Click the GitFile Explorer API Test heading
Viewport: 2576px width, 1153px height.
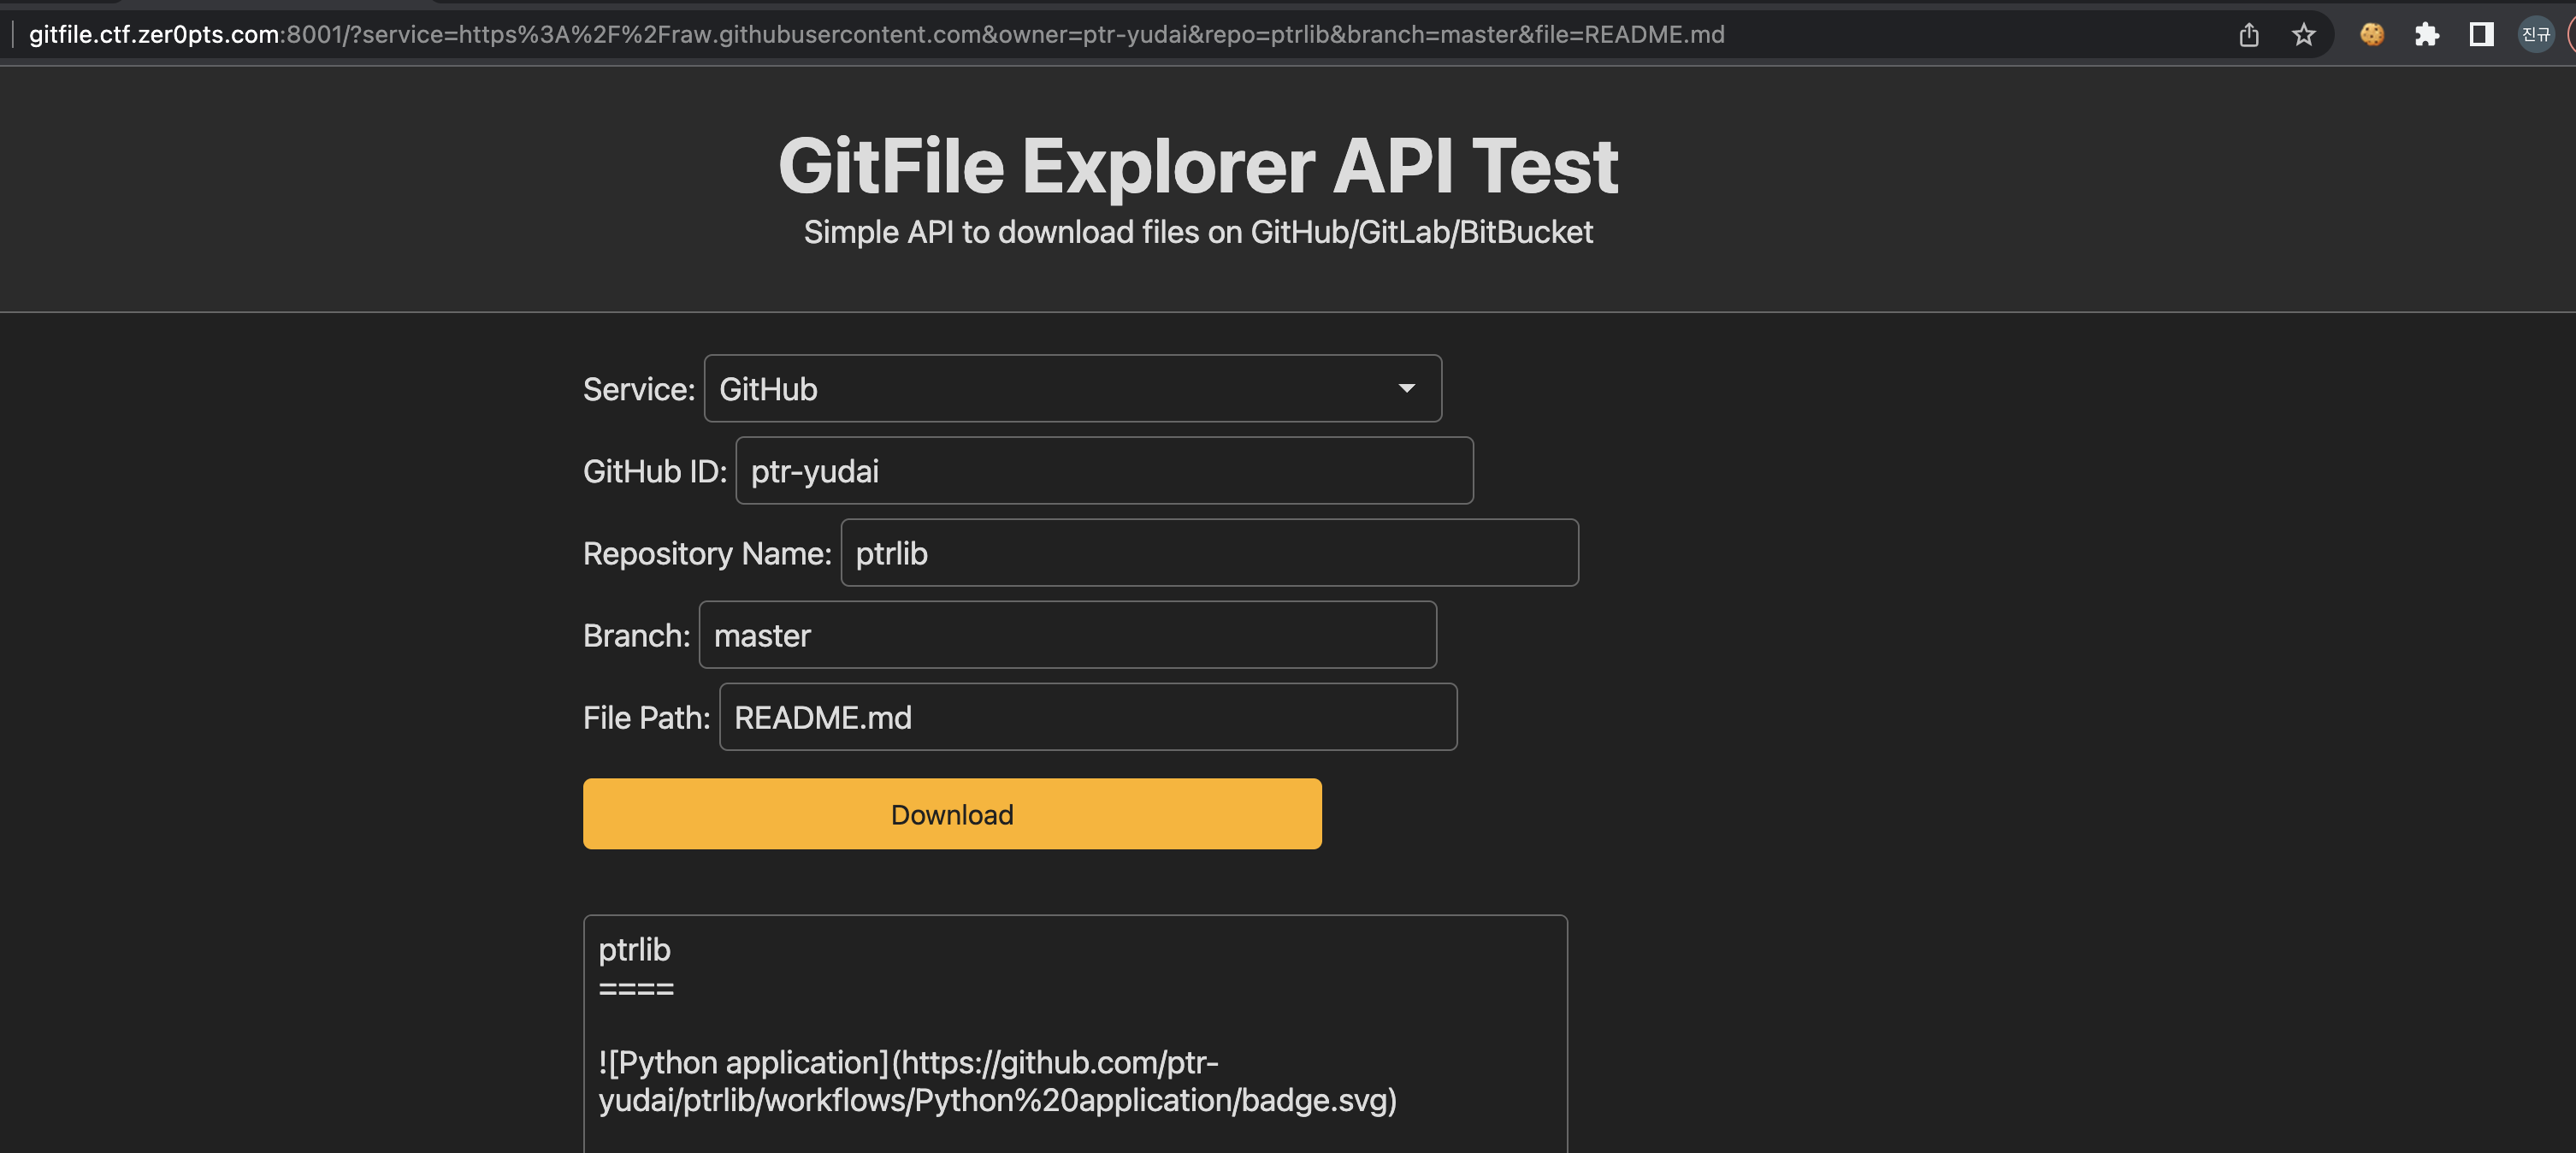[1197, 166]
